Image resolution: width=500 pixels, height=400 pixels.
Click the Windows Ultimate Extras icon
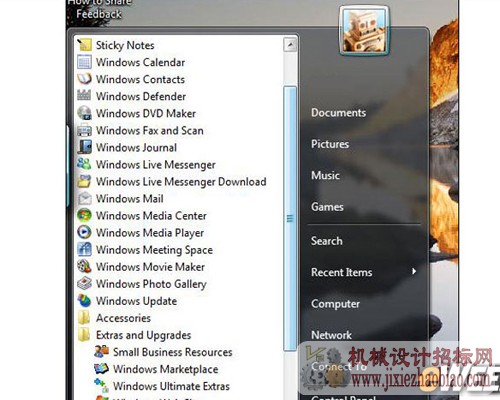click(101, 386)
